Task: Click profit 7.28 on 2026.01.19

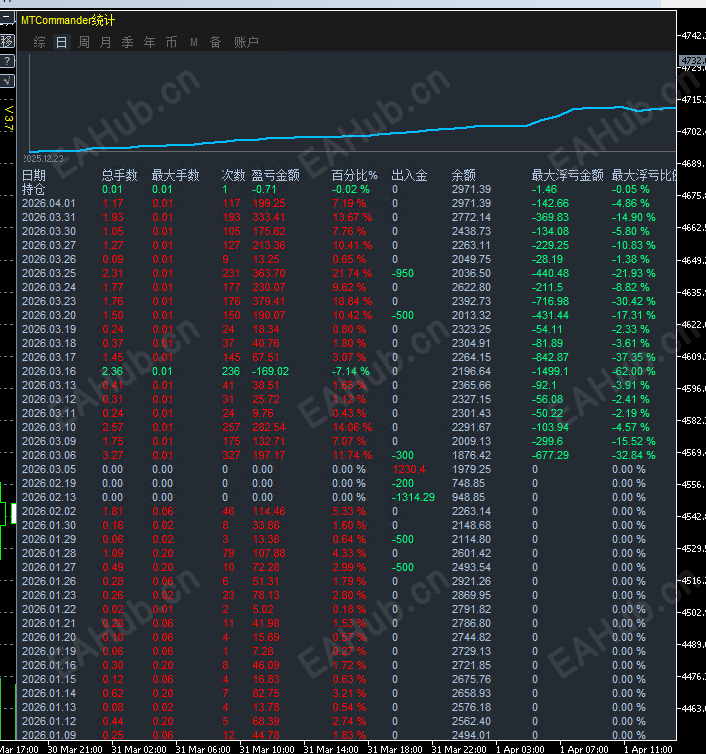Action: point(263,651)
